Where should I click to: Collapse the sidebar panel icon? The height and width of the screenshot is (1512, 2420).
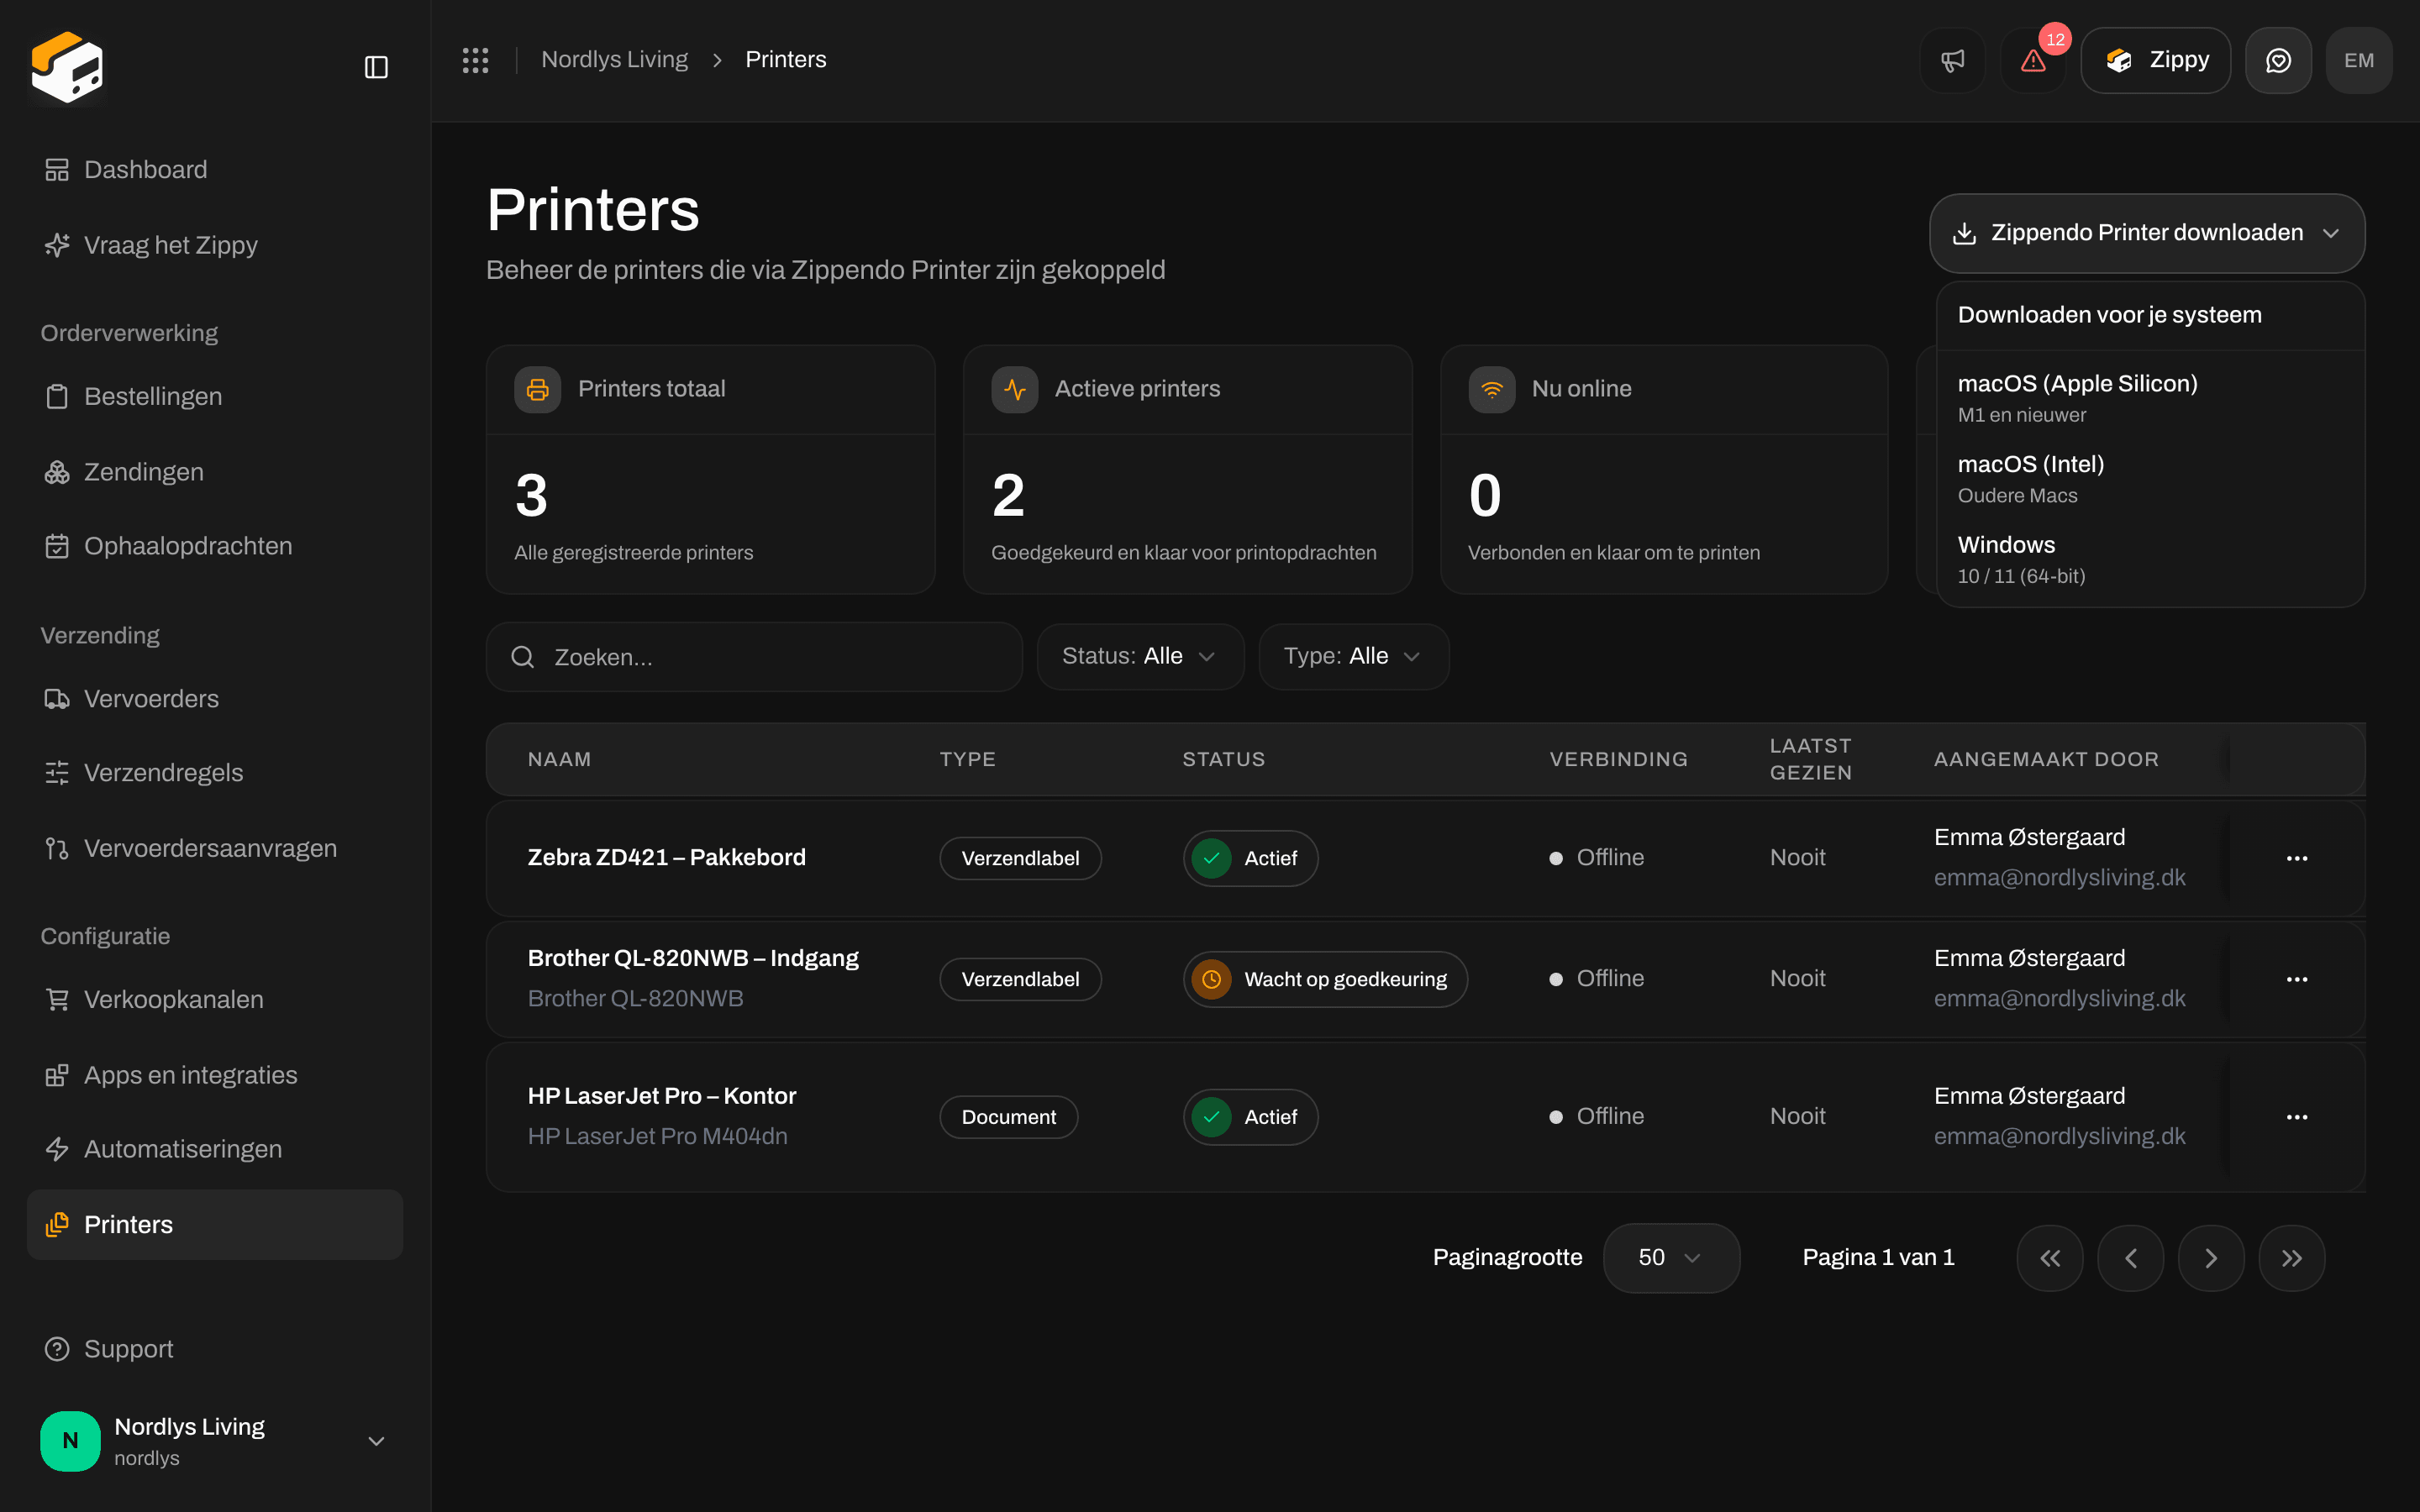(x=376, y=67)
